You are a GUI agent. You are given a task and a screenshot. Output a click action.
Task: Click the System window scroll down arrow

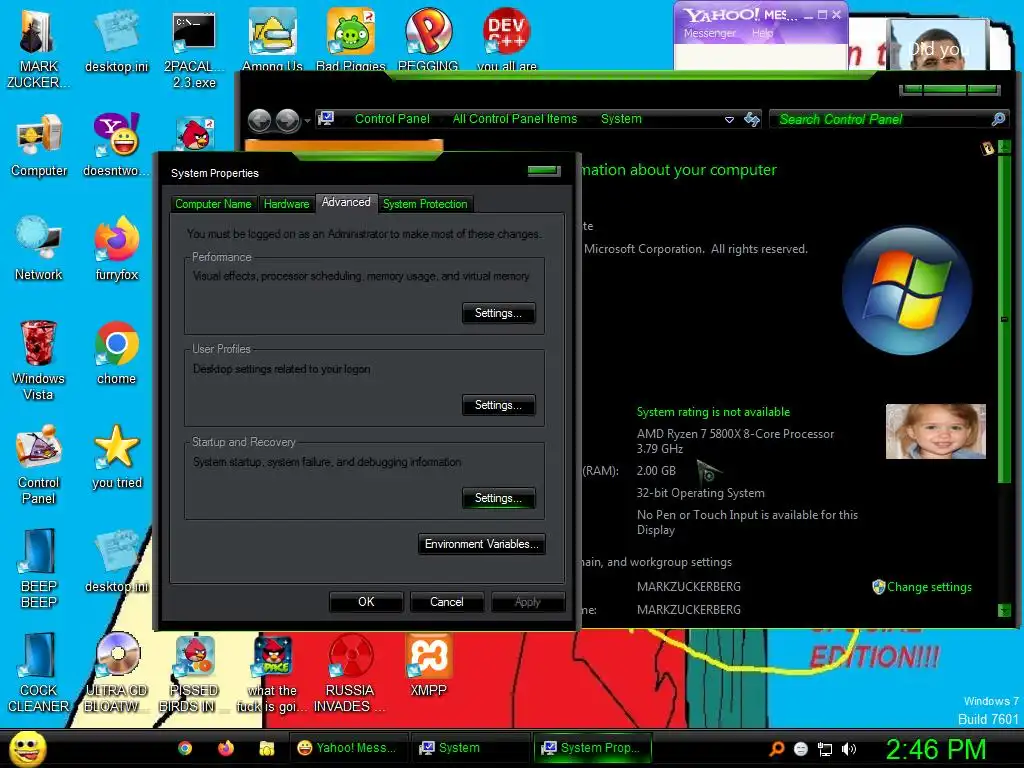[1004, 611]
